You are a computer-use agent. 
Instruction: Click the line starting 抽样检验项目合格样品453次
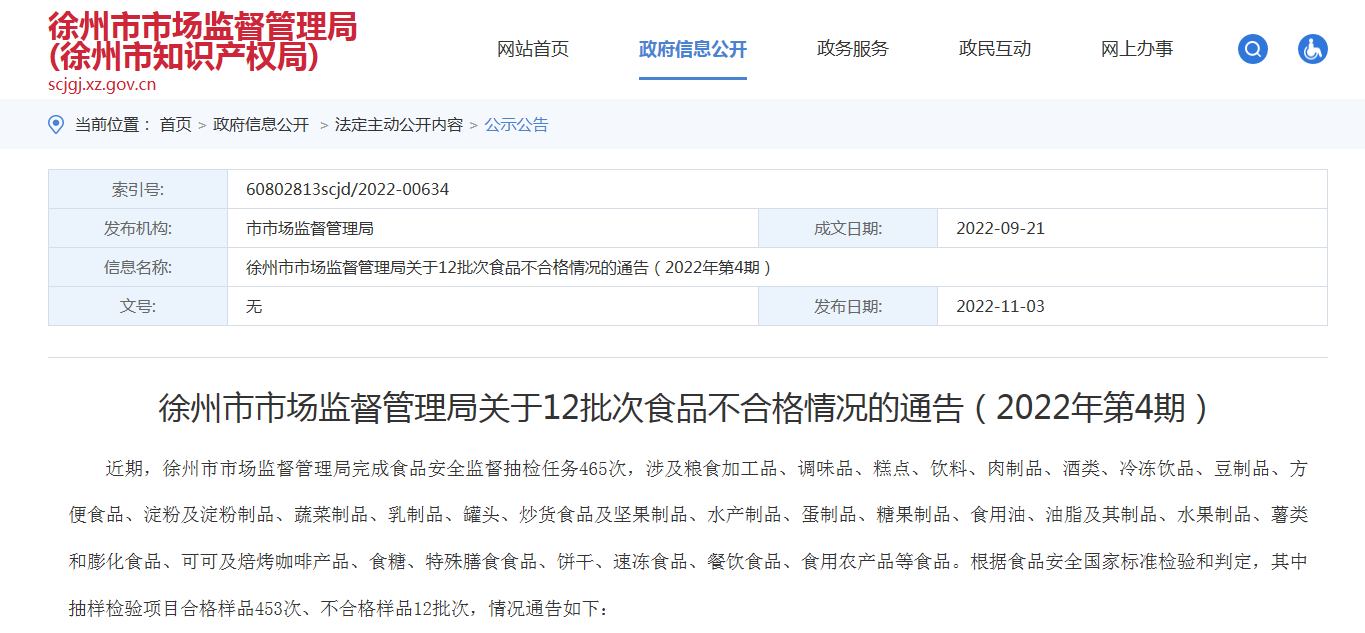click(338, 608)
